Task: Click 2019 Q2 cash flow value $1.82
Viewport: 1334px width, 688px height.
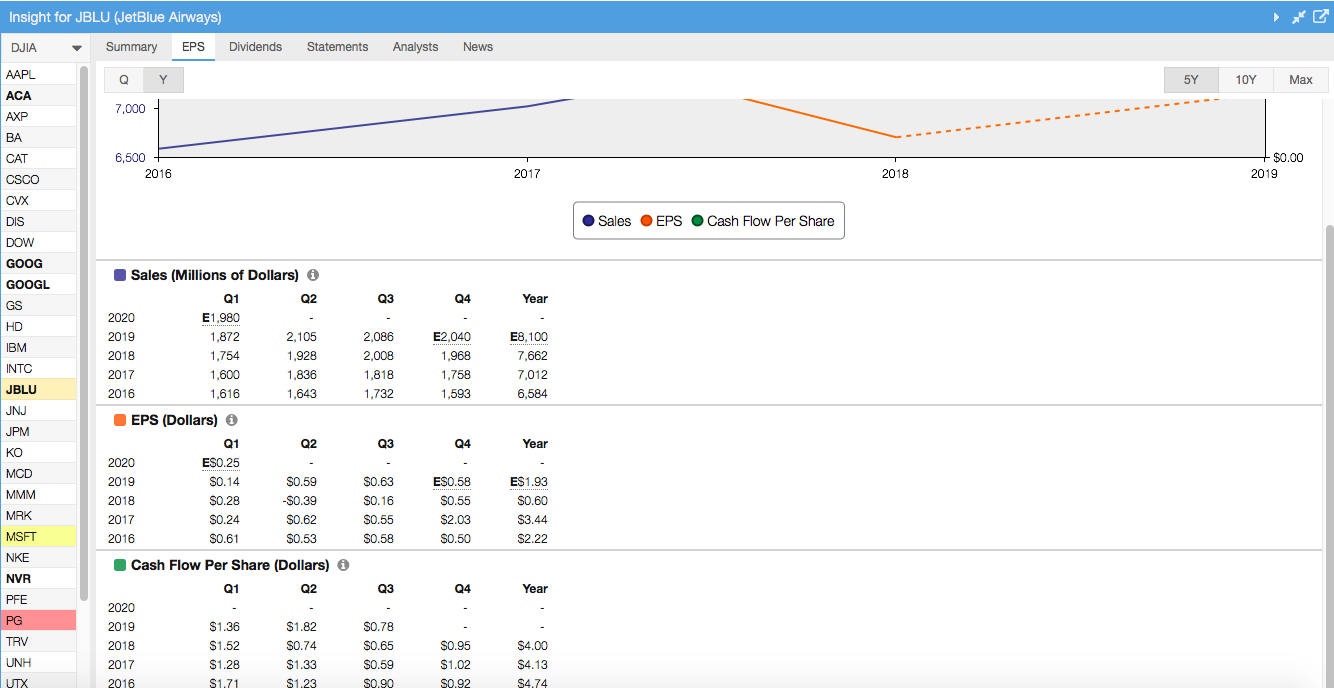Action: (301, 627)
